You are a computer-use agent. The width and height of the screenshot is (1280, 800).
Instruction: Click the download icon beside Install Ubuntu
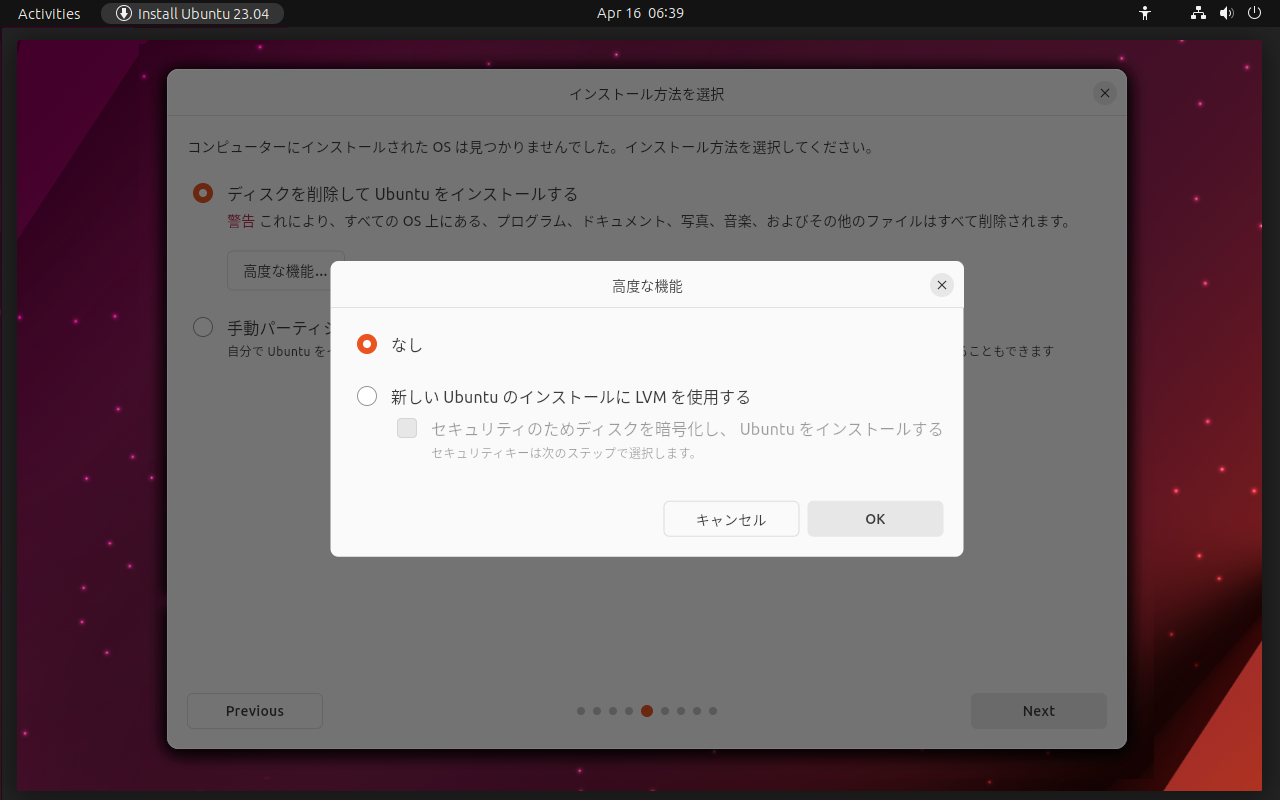(x=124, y=13)
